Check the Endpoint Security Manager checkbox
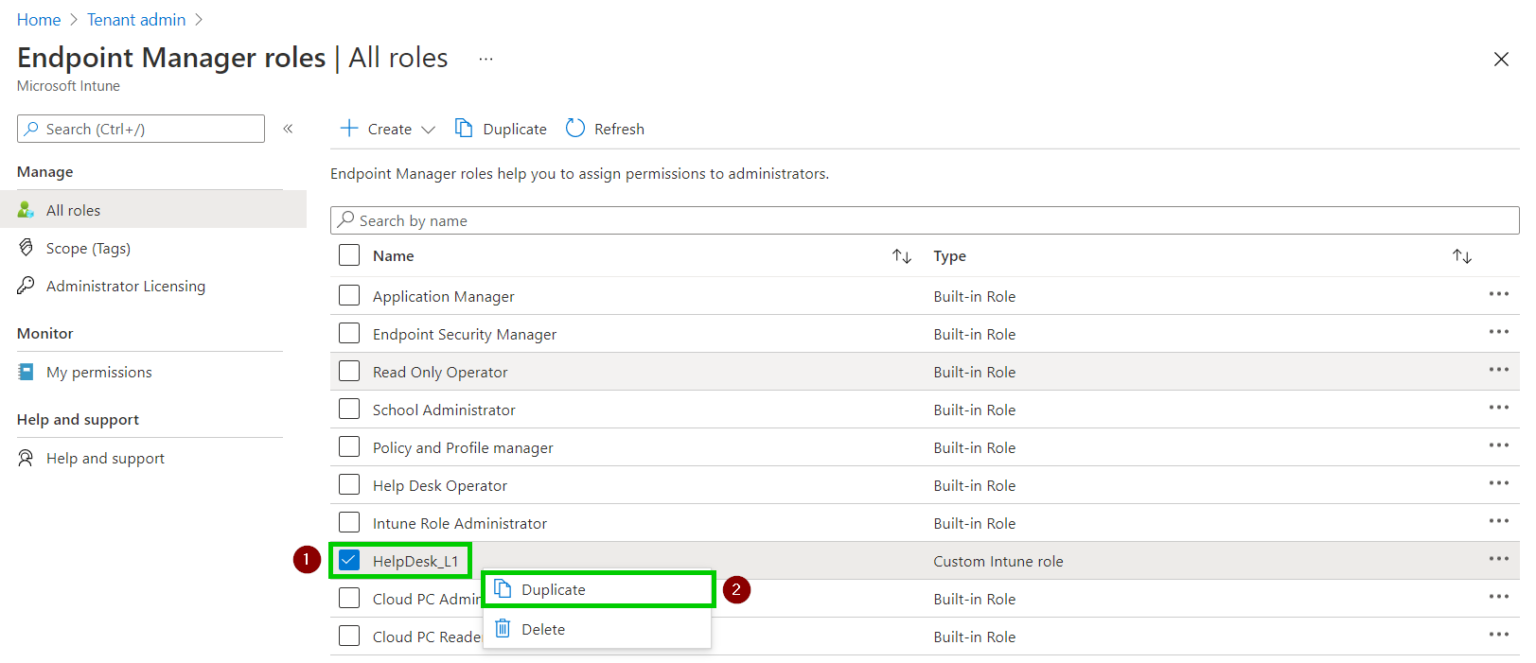This screenshot has width=1536, height=663. pos(349,334)
